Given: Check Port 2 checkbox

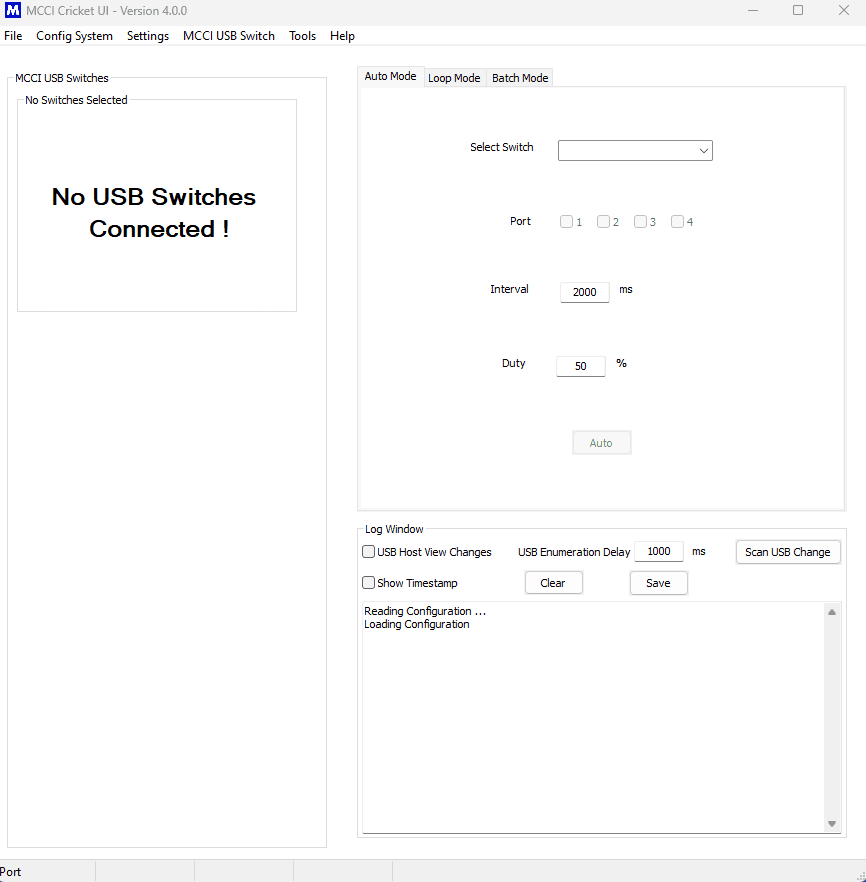Looking at the screenshot, I should click(603, 222).
